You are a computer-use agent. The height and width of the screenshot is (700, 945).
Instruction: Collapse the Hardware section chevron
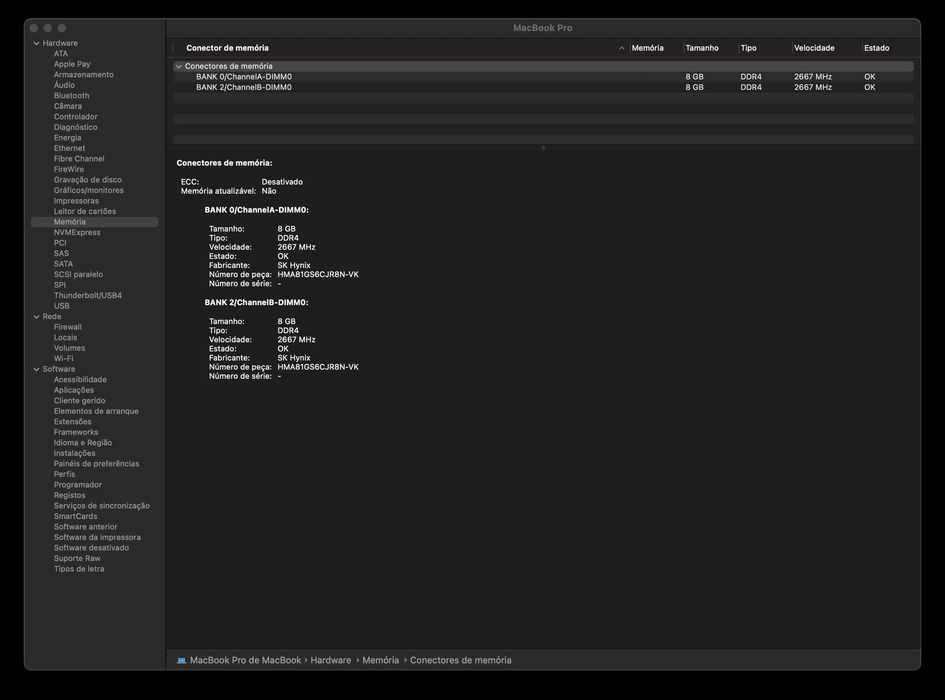[x=36, y=43]
